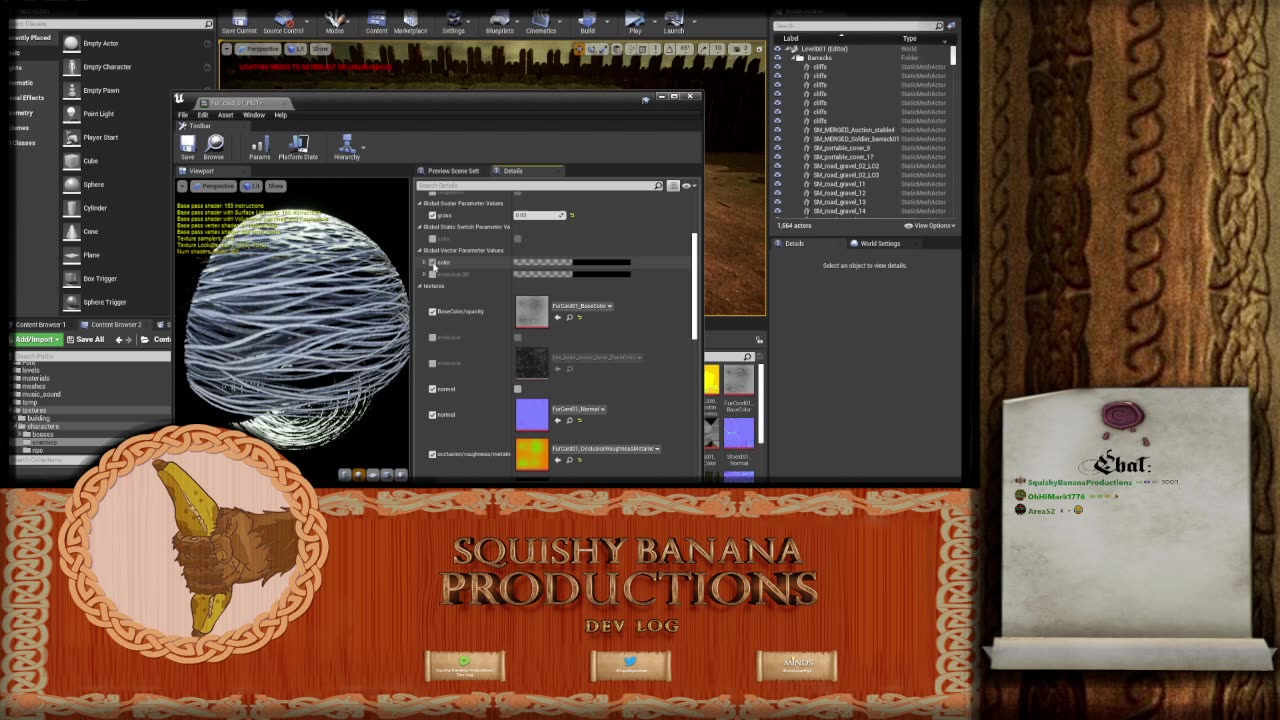Screen dimensions: 1280x720
Task: Toggle the BaseColor/opacity texture checkbox
Action: [432, 311]
